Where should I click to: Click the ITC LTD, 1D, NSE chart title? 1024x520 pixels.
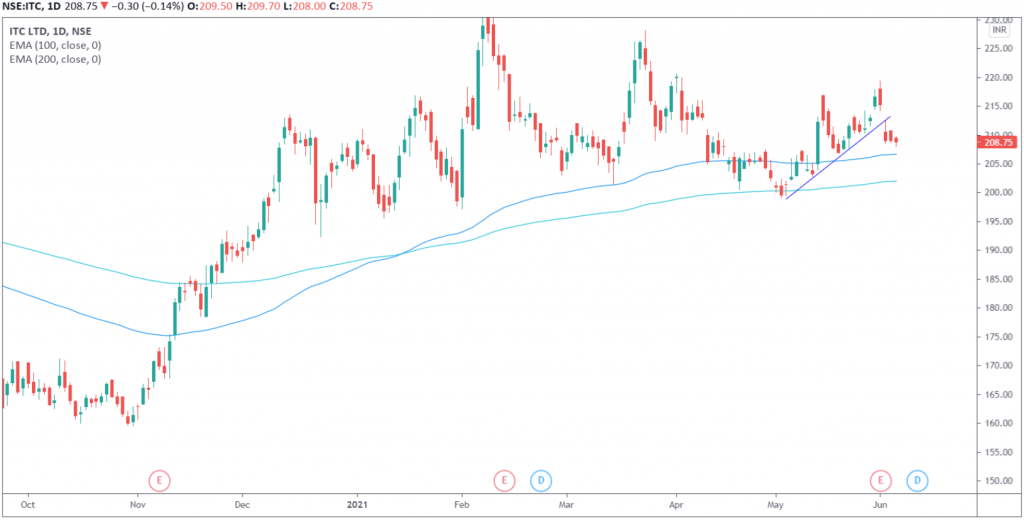pyautogui.click(x=50, y=31)
